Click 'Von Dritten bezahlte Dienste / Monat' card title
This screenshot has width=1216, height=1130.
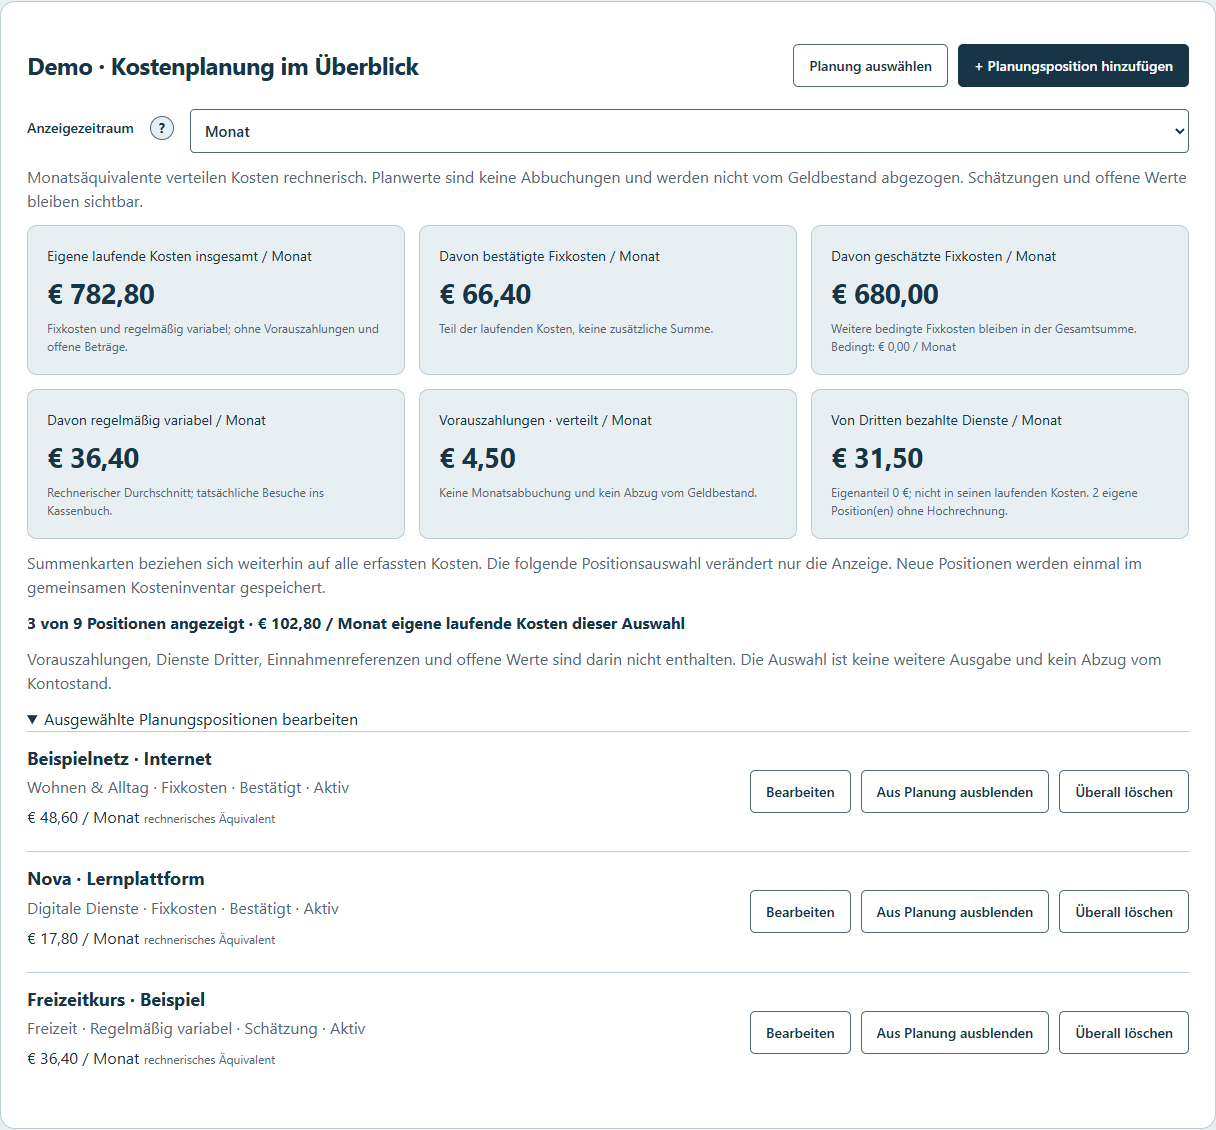(946, 420)
